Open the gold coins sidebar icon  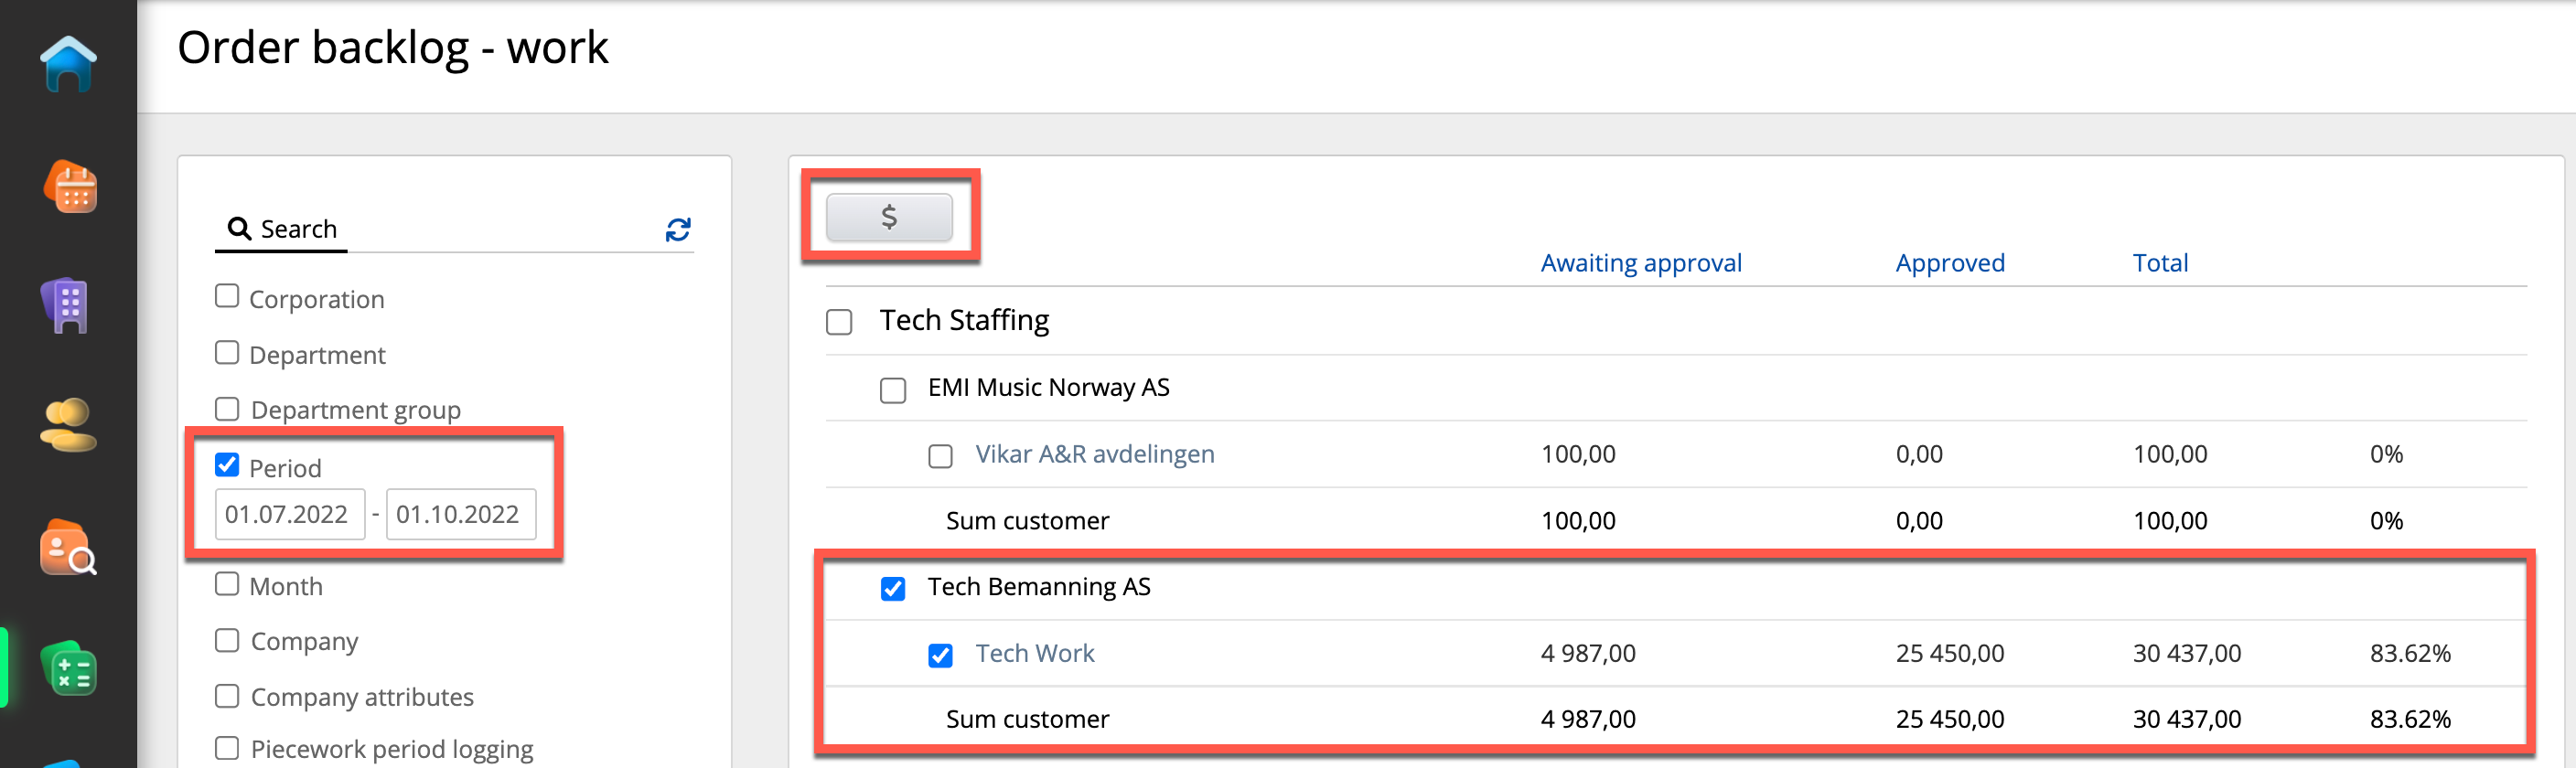(68, 425)
